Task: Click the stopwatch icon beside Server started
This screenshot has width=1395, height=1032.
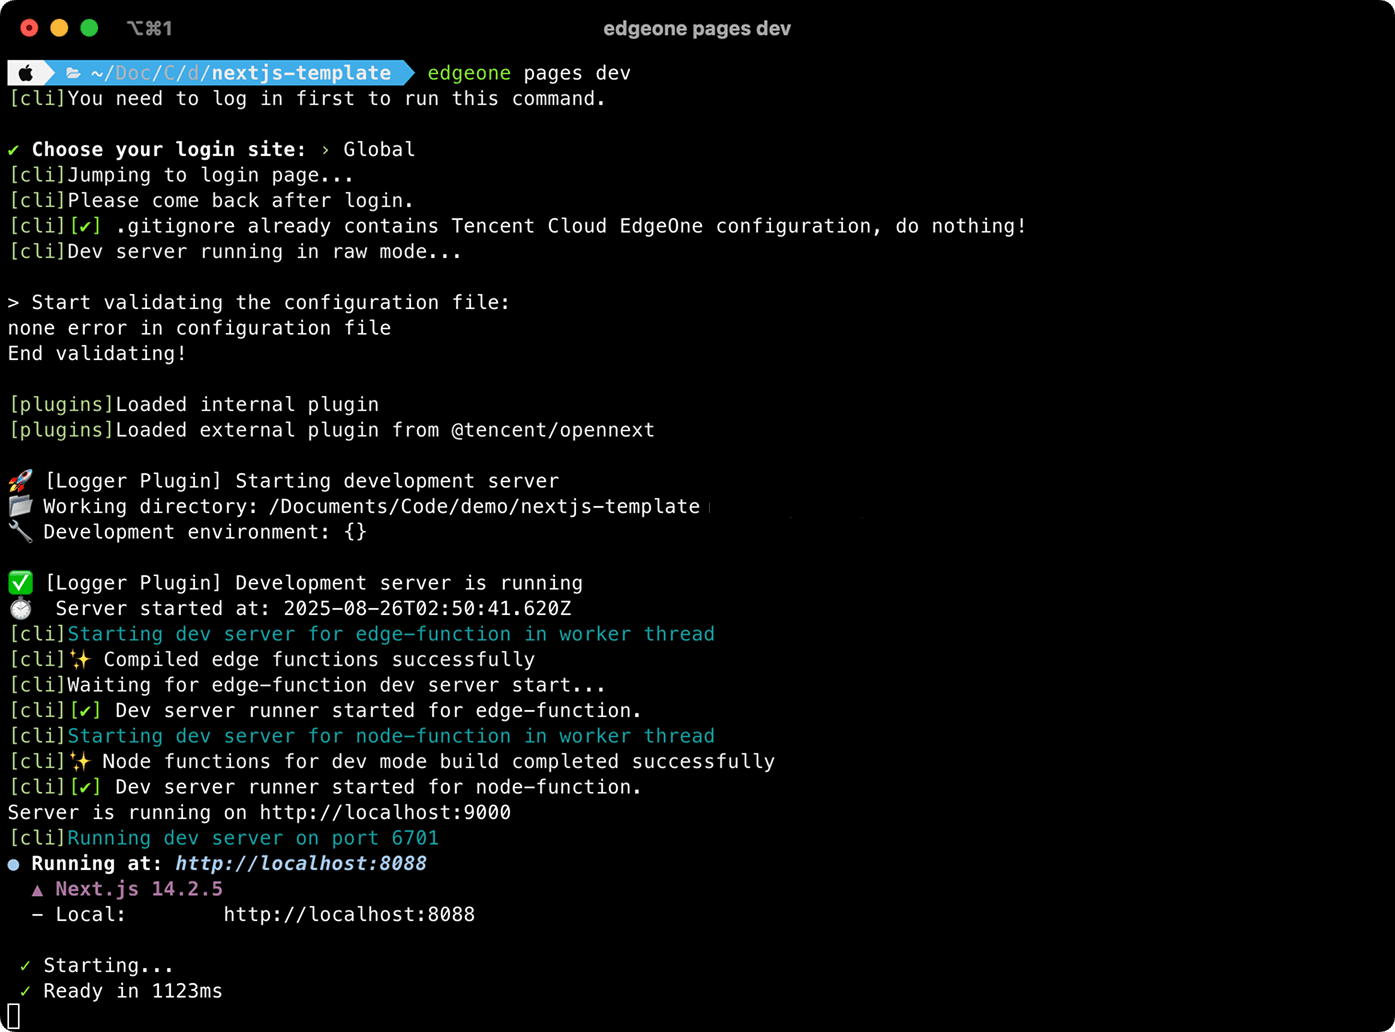Action: [20, 608]
